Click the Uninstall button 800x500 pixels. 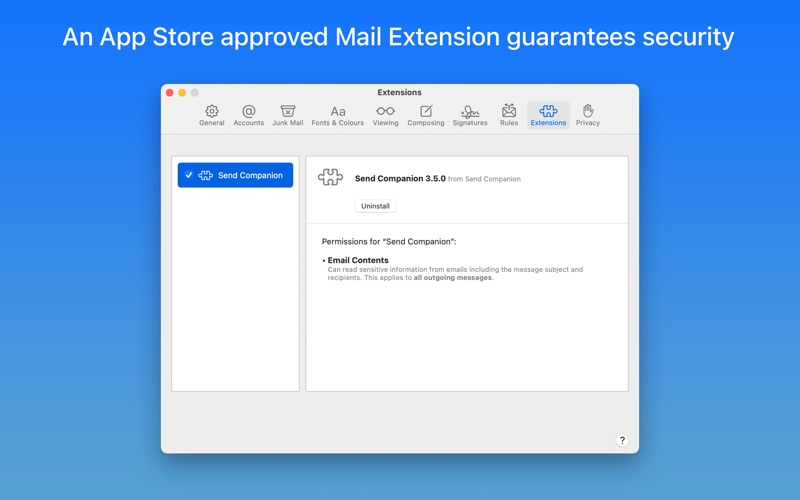pyautogui.click(x=376, y=206)
